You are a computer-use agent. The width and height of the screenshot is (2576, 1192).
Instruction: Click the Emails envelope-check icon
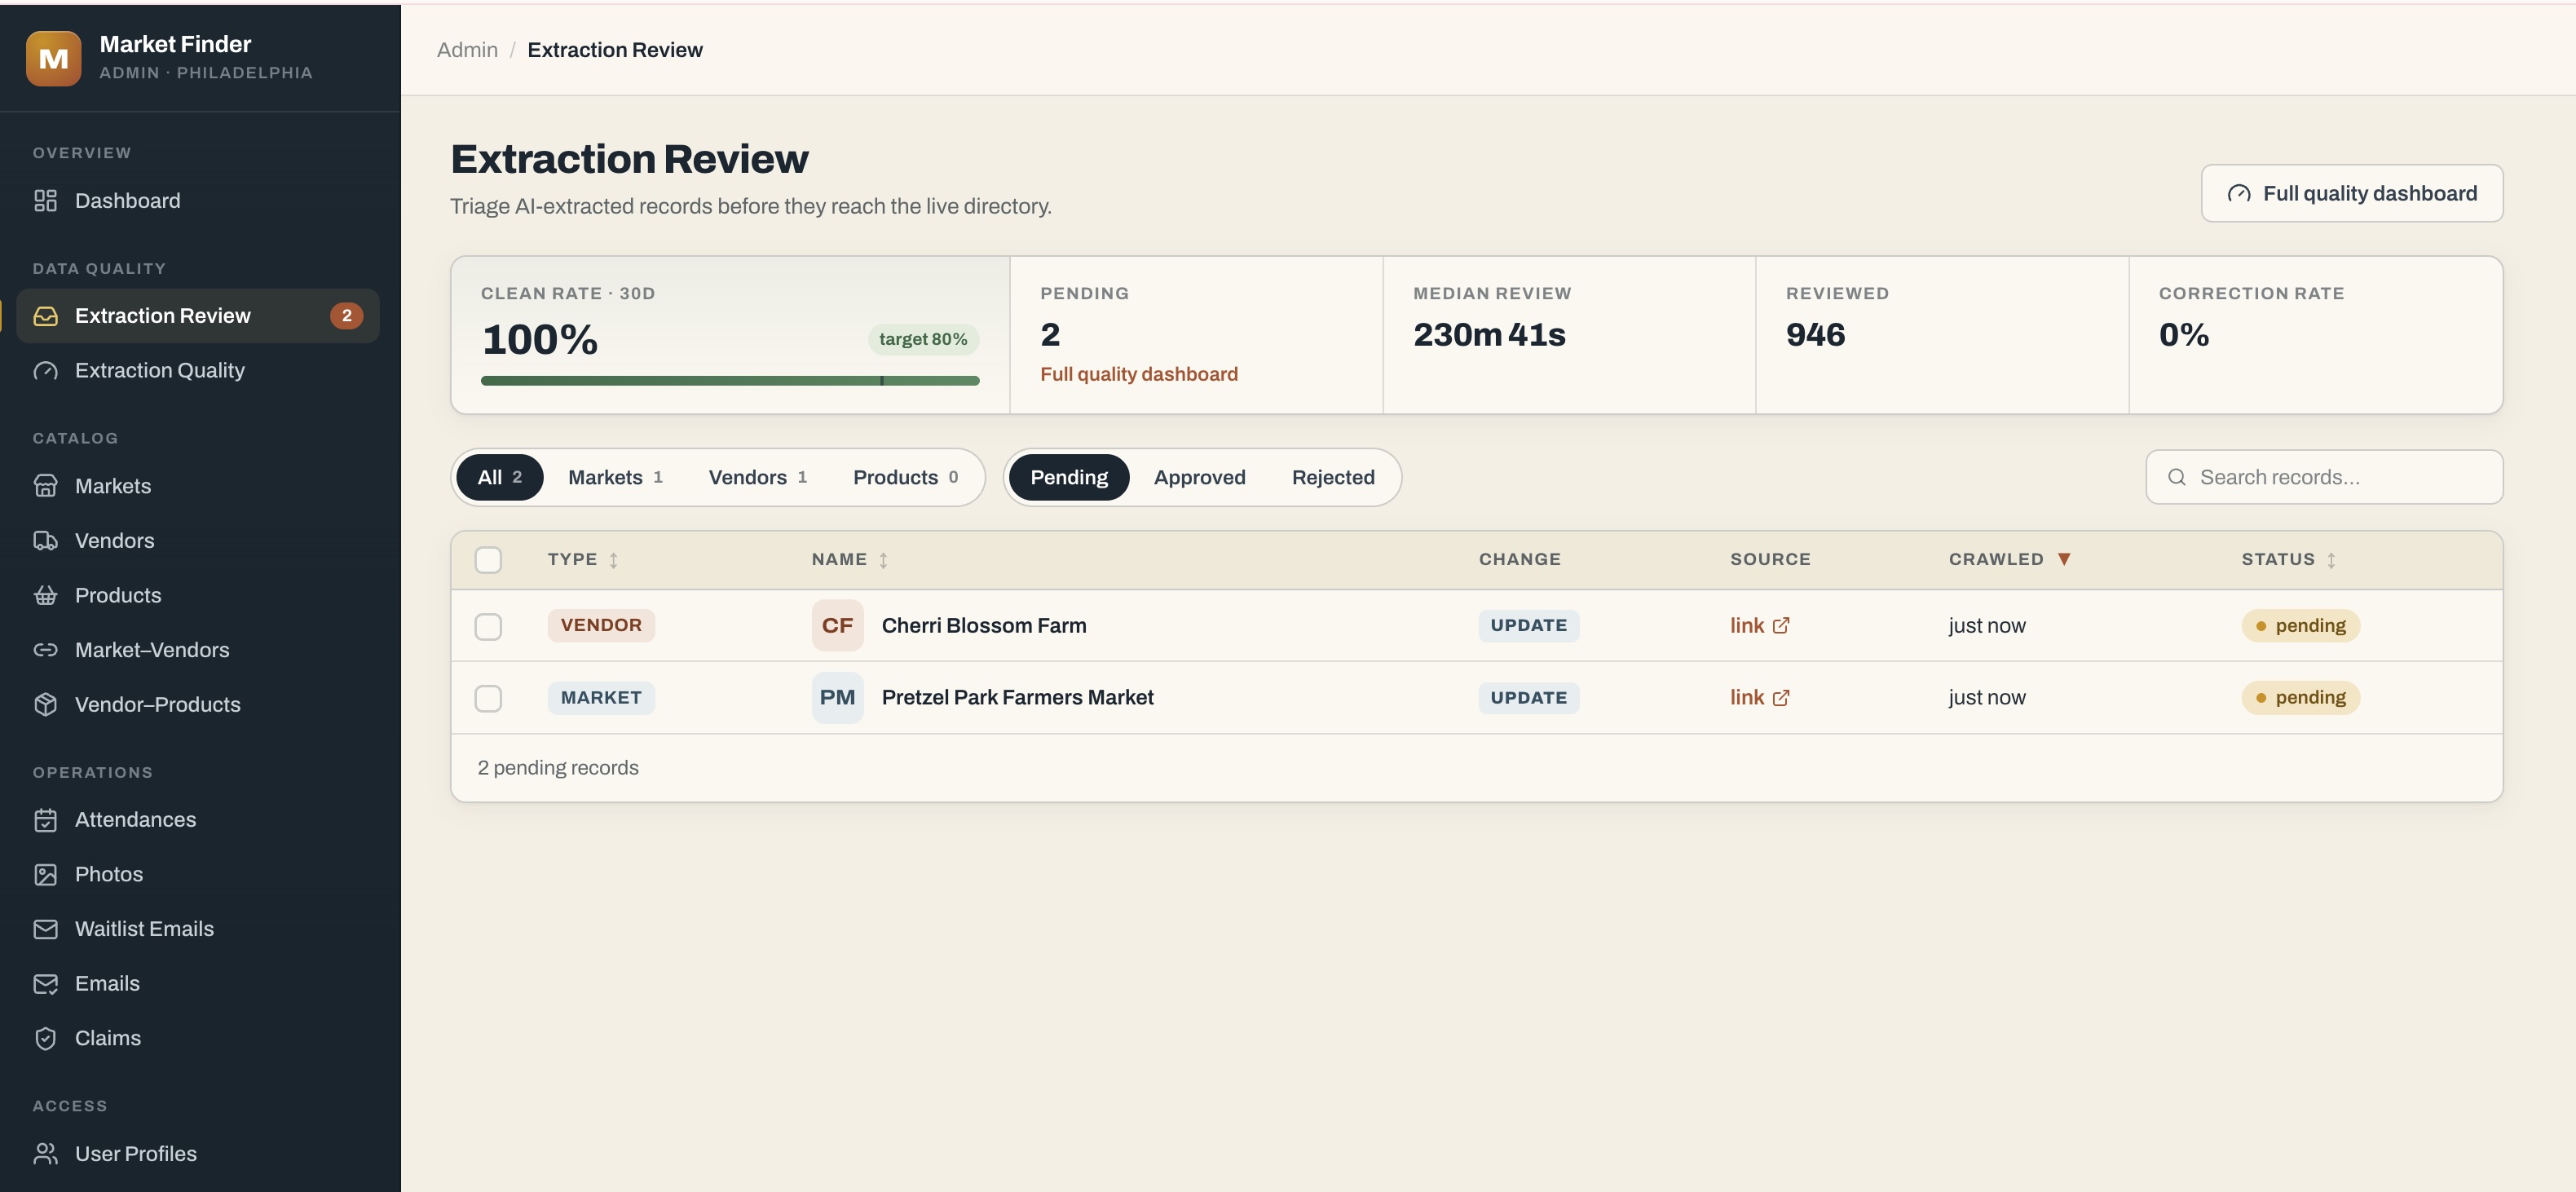(x=45, y=984)
